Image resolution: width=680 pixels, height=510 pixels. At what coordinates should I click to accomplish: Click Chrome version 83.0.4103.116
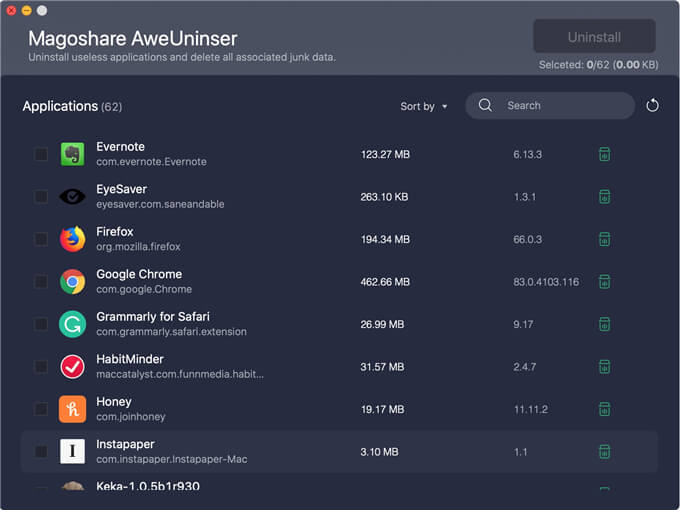pos(546,282)
